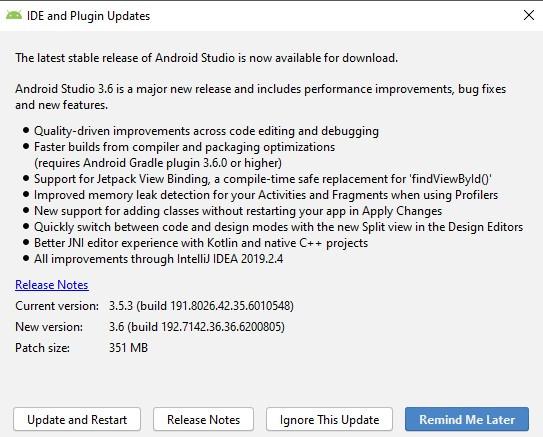Click the Release Notes button at bottom
The width and height of the screenshot is (543, 437).
coord(203,419)
